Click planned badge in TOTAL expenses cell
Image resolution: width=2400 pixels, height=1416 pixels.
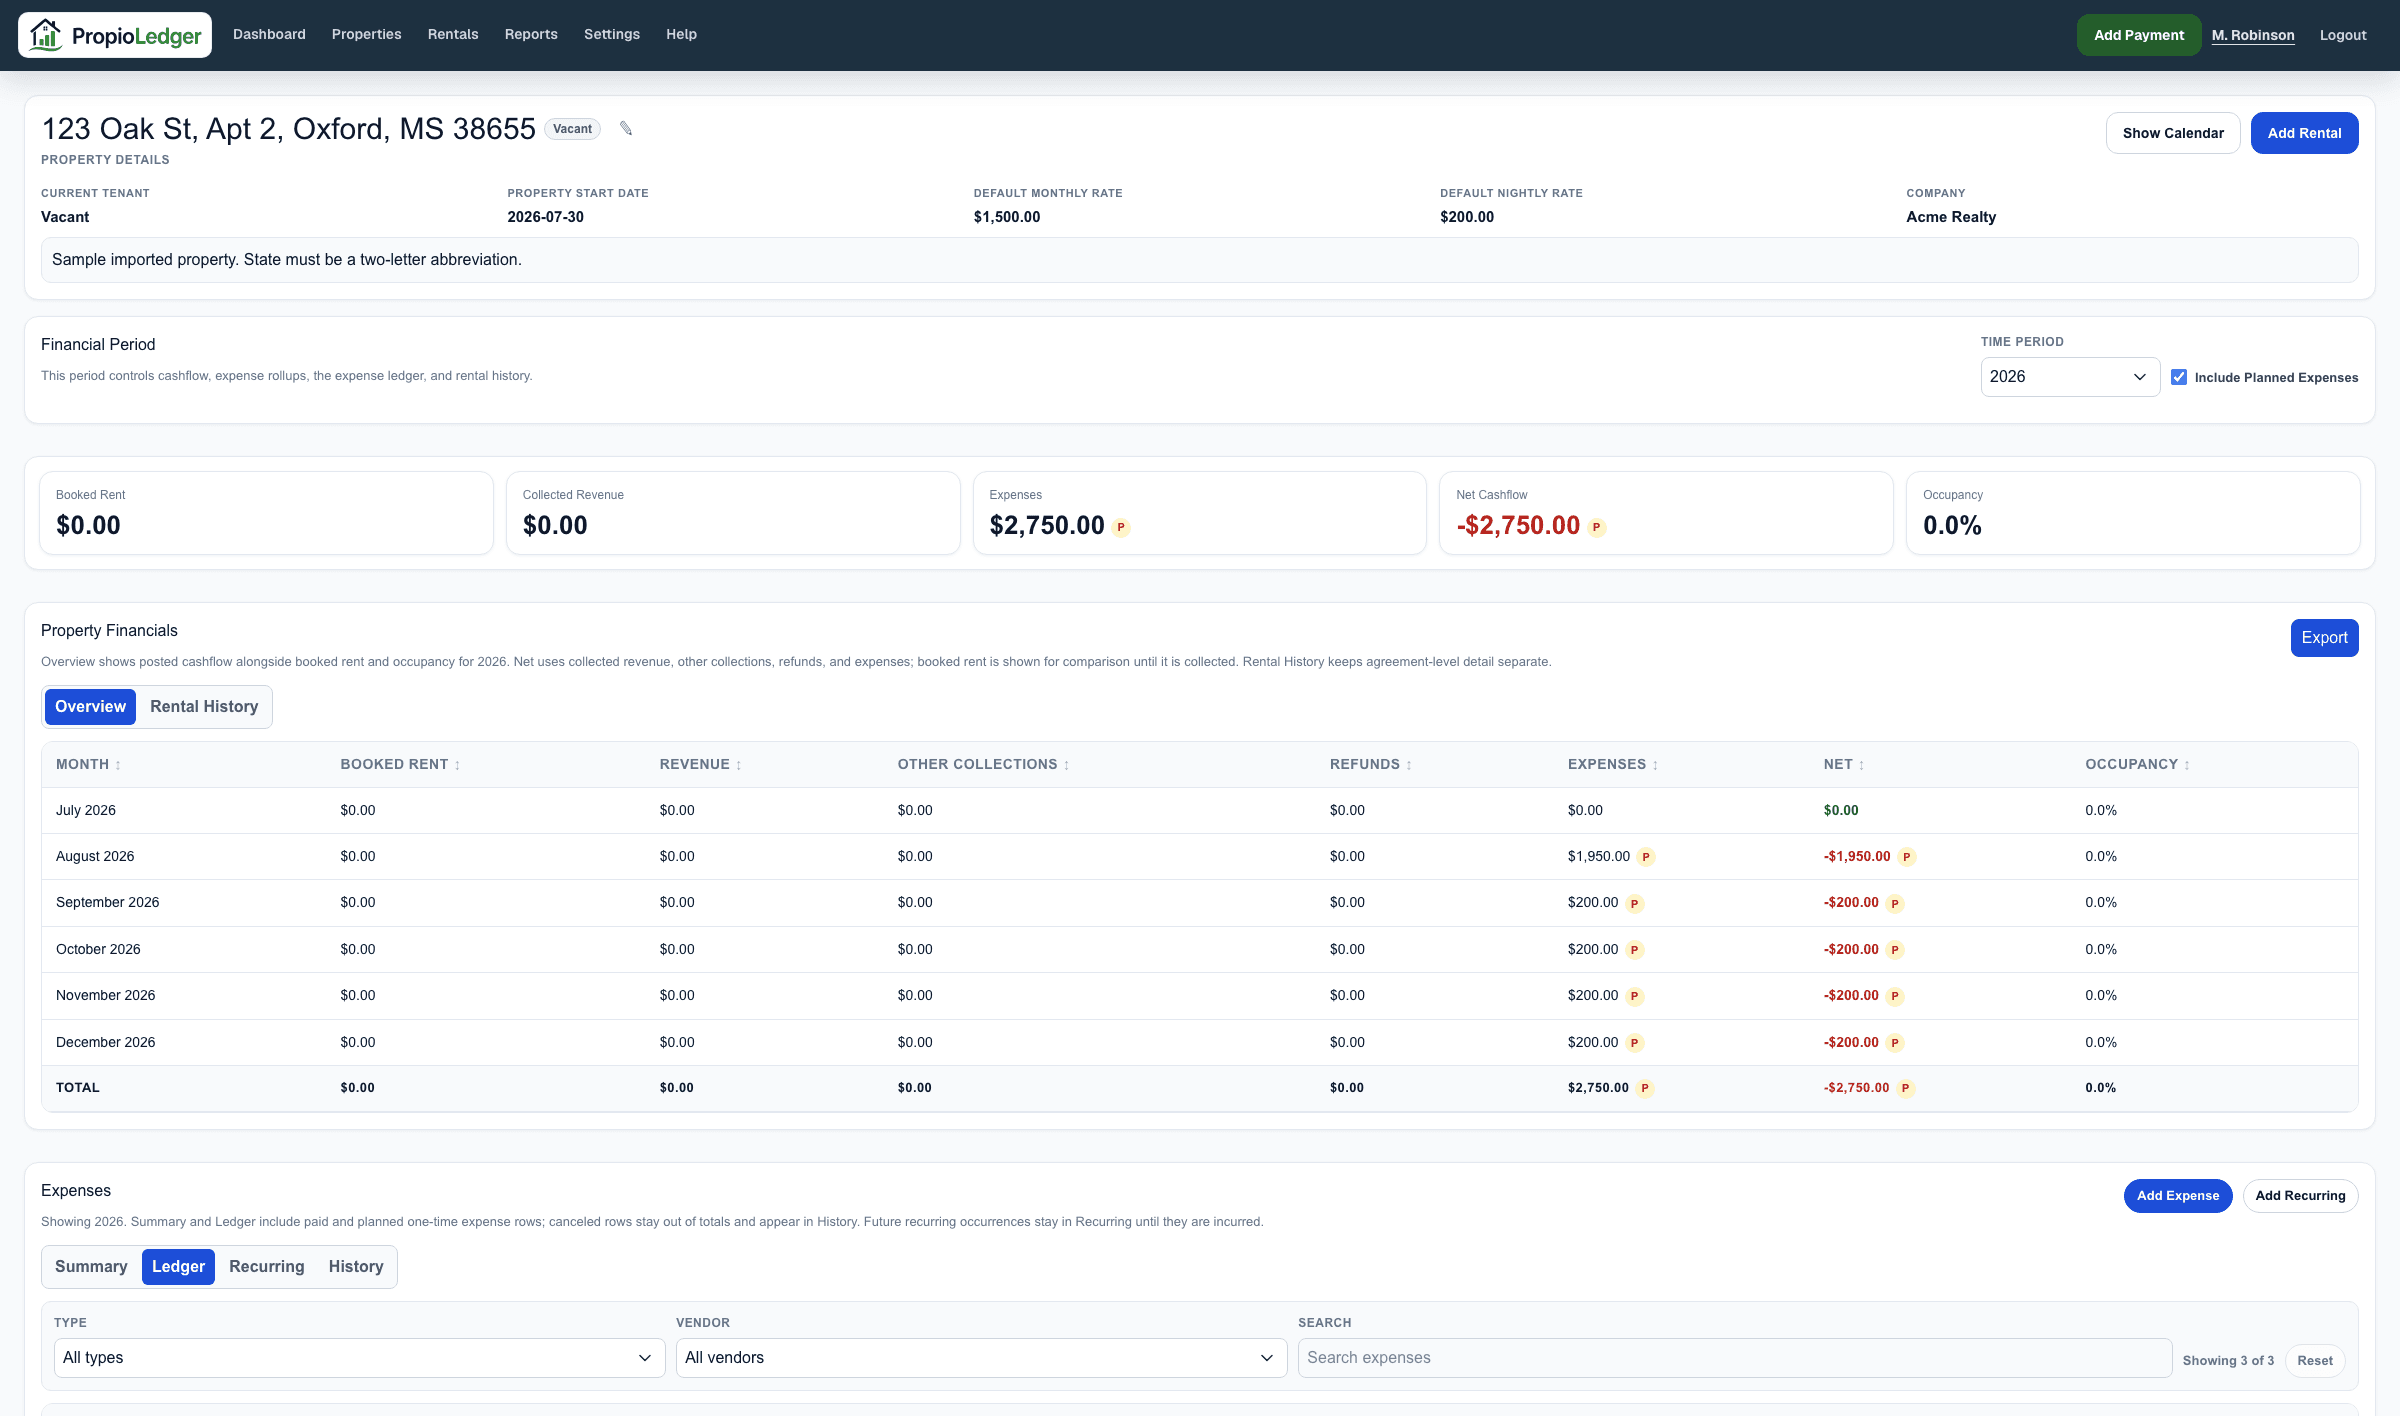tap(1645, 1088)
